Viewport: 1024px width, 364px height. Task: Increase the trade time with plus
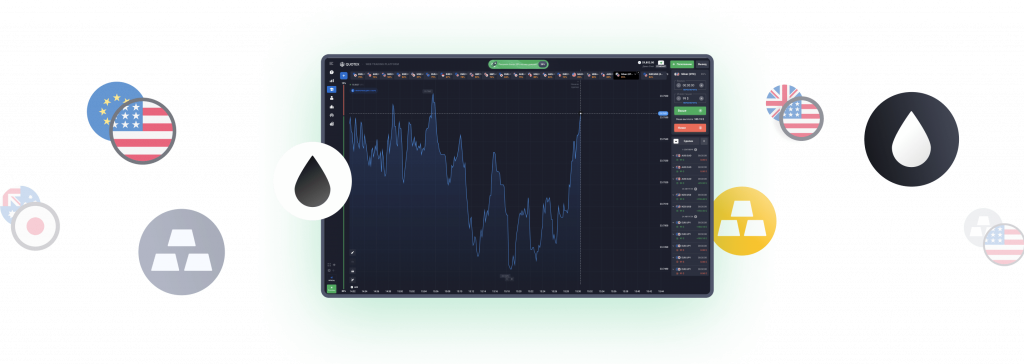(x=701, y=85)
